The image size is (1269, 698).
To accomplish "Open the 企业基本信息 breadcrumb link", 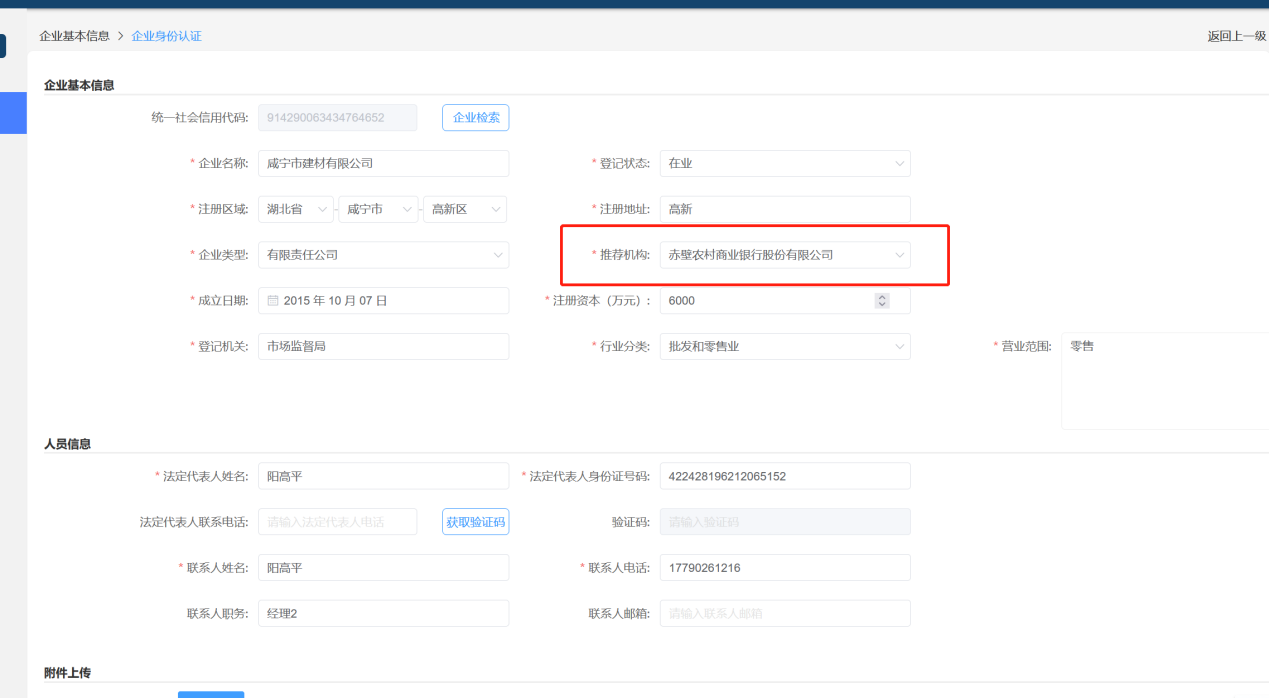I will (x=74, y=36).
